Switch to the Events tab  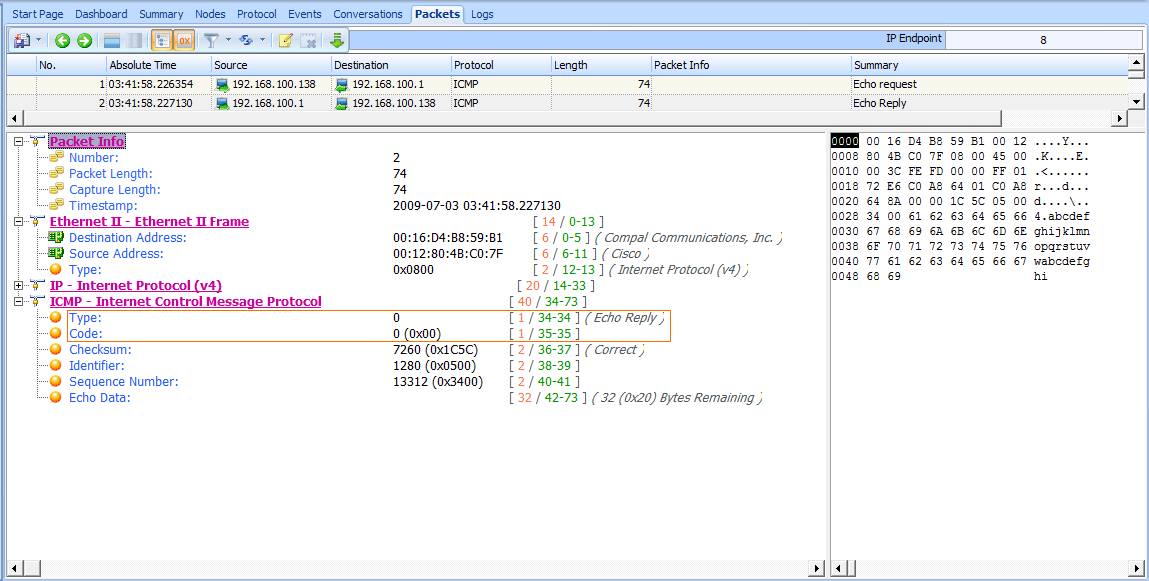pyautogui.click(x=305, y=14)
